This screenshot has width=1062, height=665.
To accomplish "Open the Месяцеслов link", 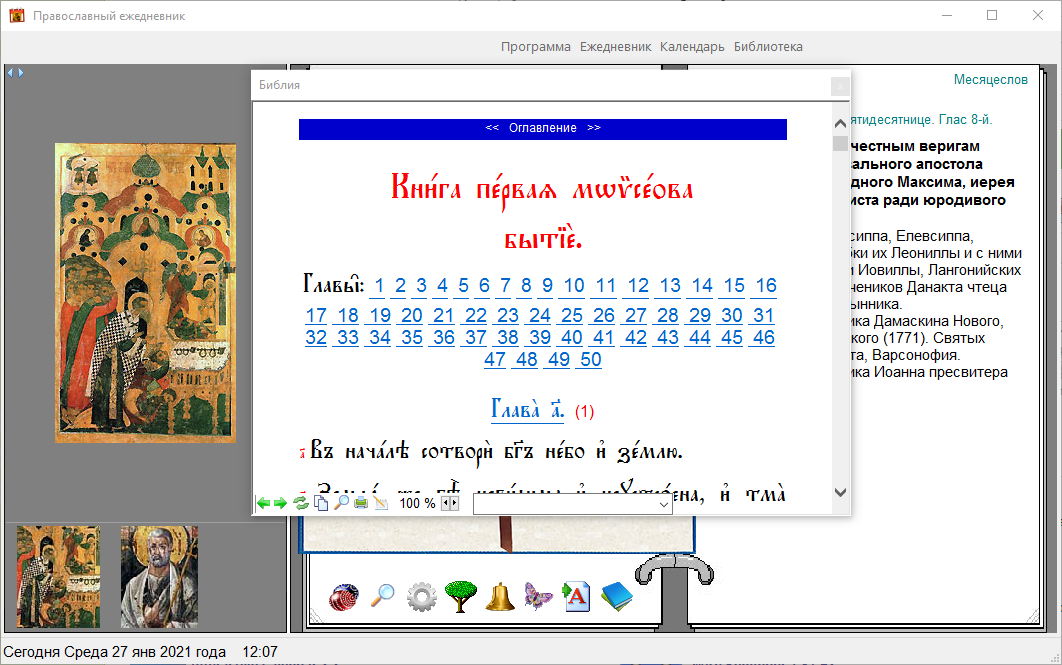I will pos(990,79).
